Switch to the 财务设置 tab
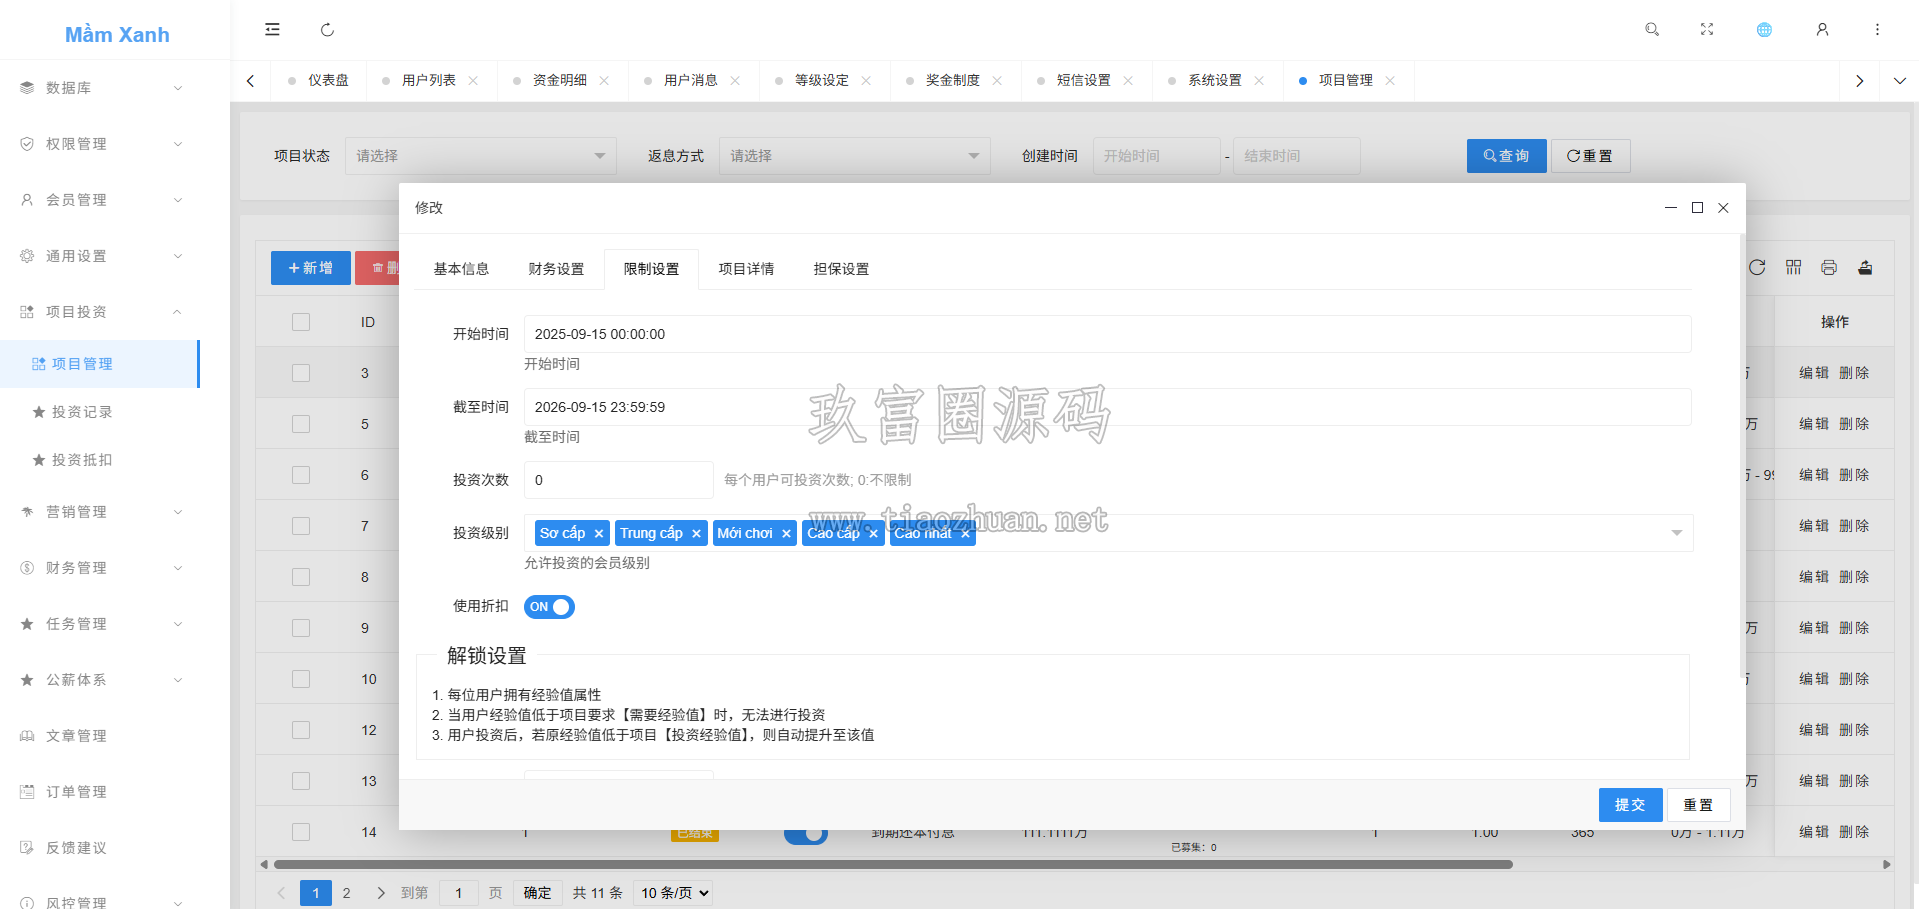The width and height of the screenshot is (1919, 909). 556,269
